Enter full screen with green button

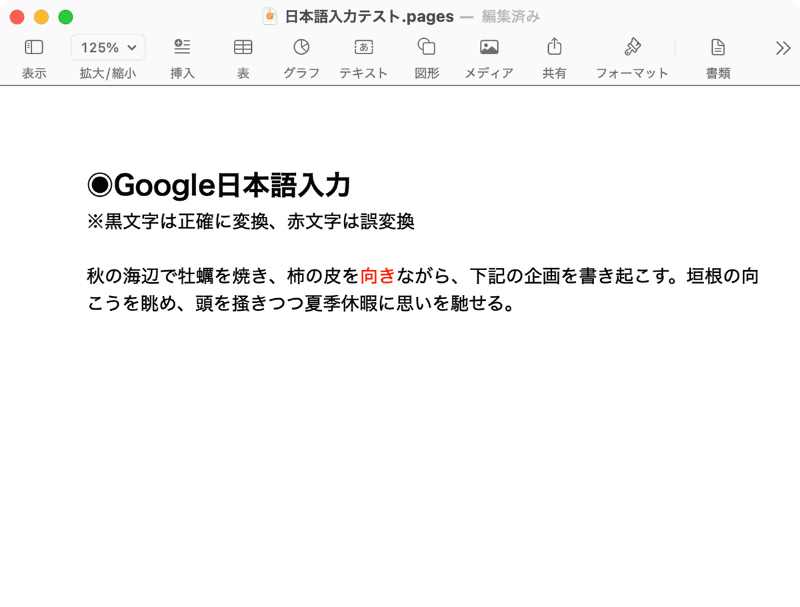[66, 17]
